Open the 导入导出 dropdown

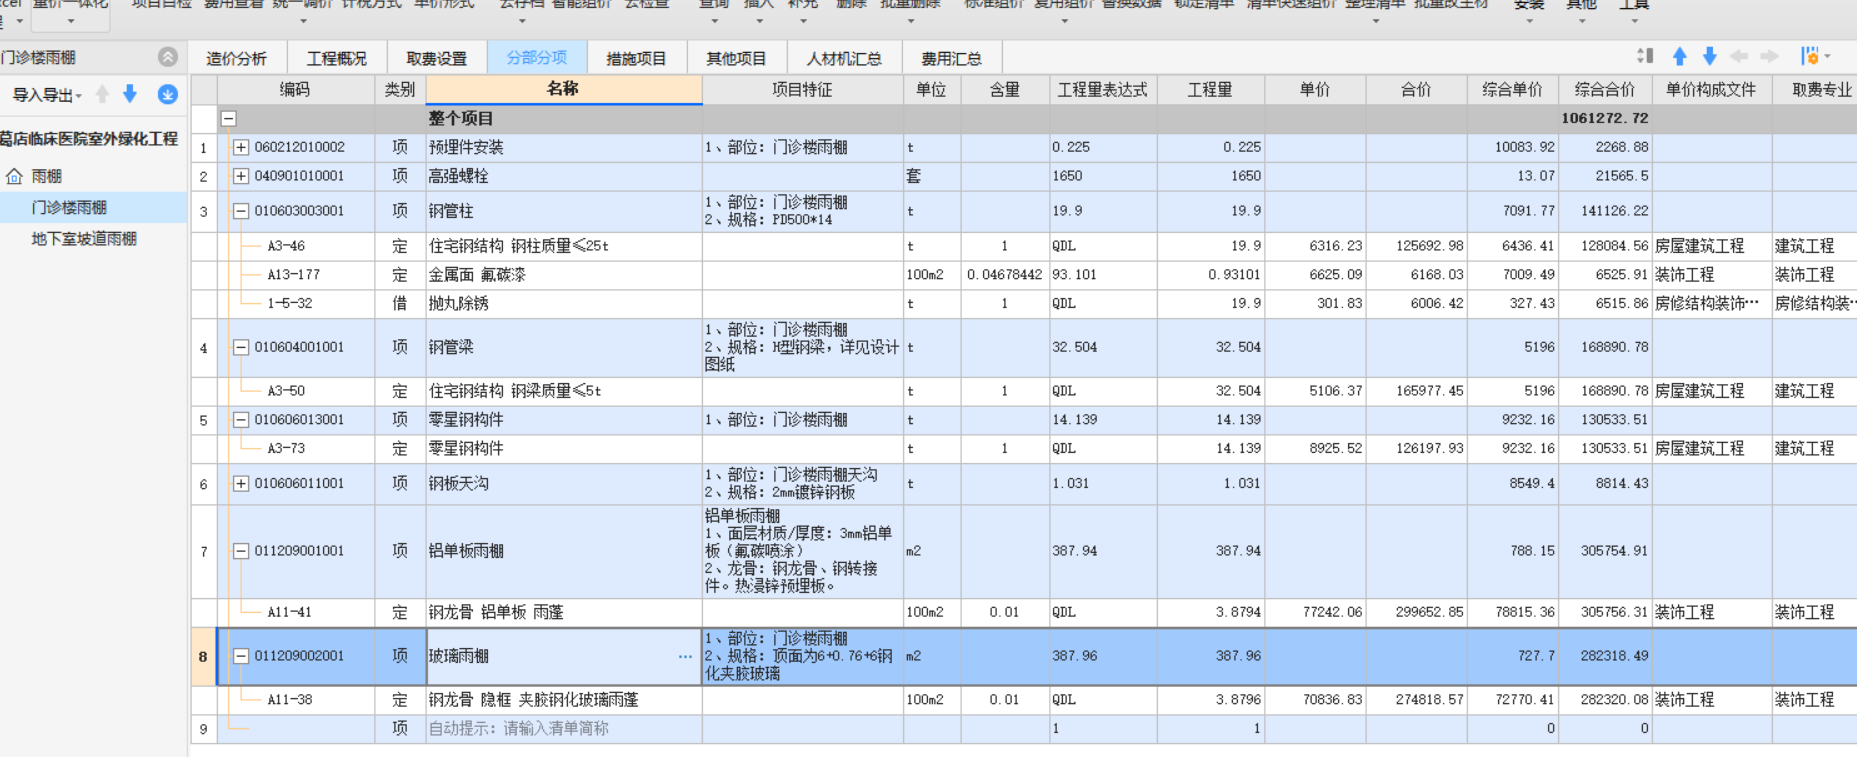pos(46,95)
